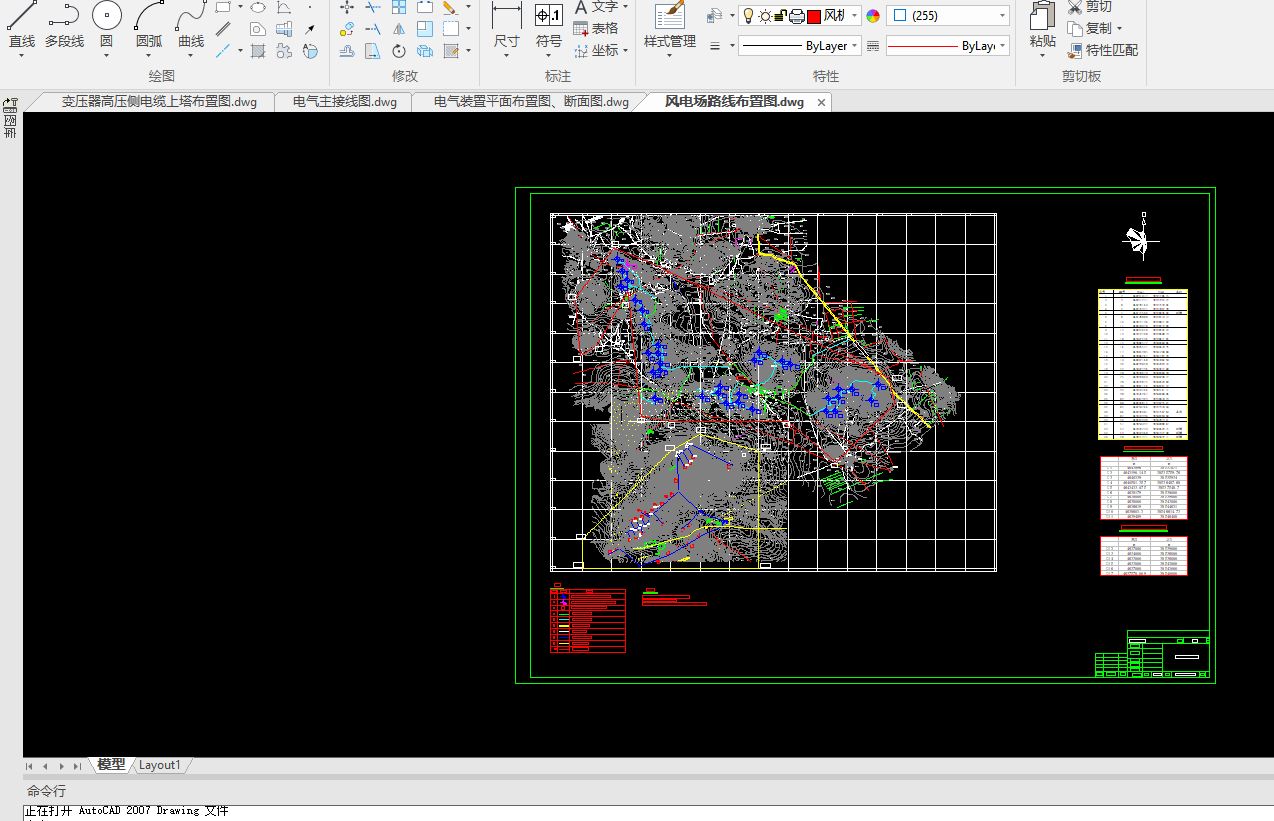Click the 剪切 cut button
This screenshot has height=821, width=1274.
tap(1090, 7)
